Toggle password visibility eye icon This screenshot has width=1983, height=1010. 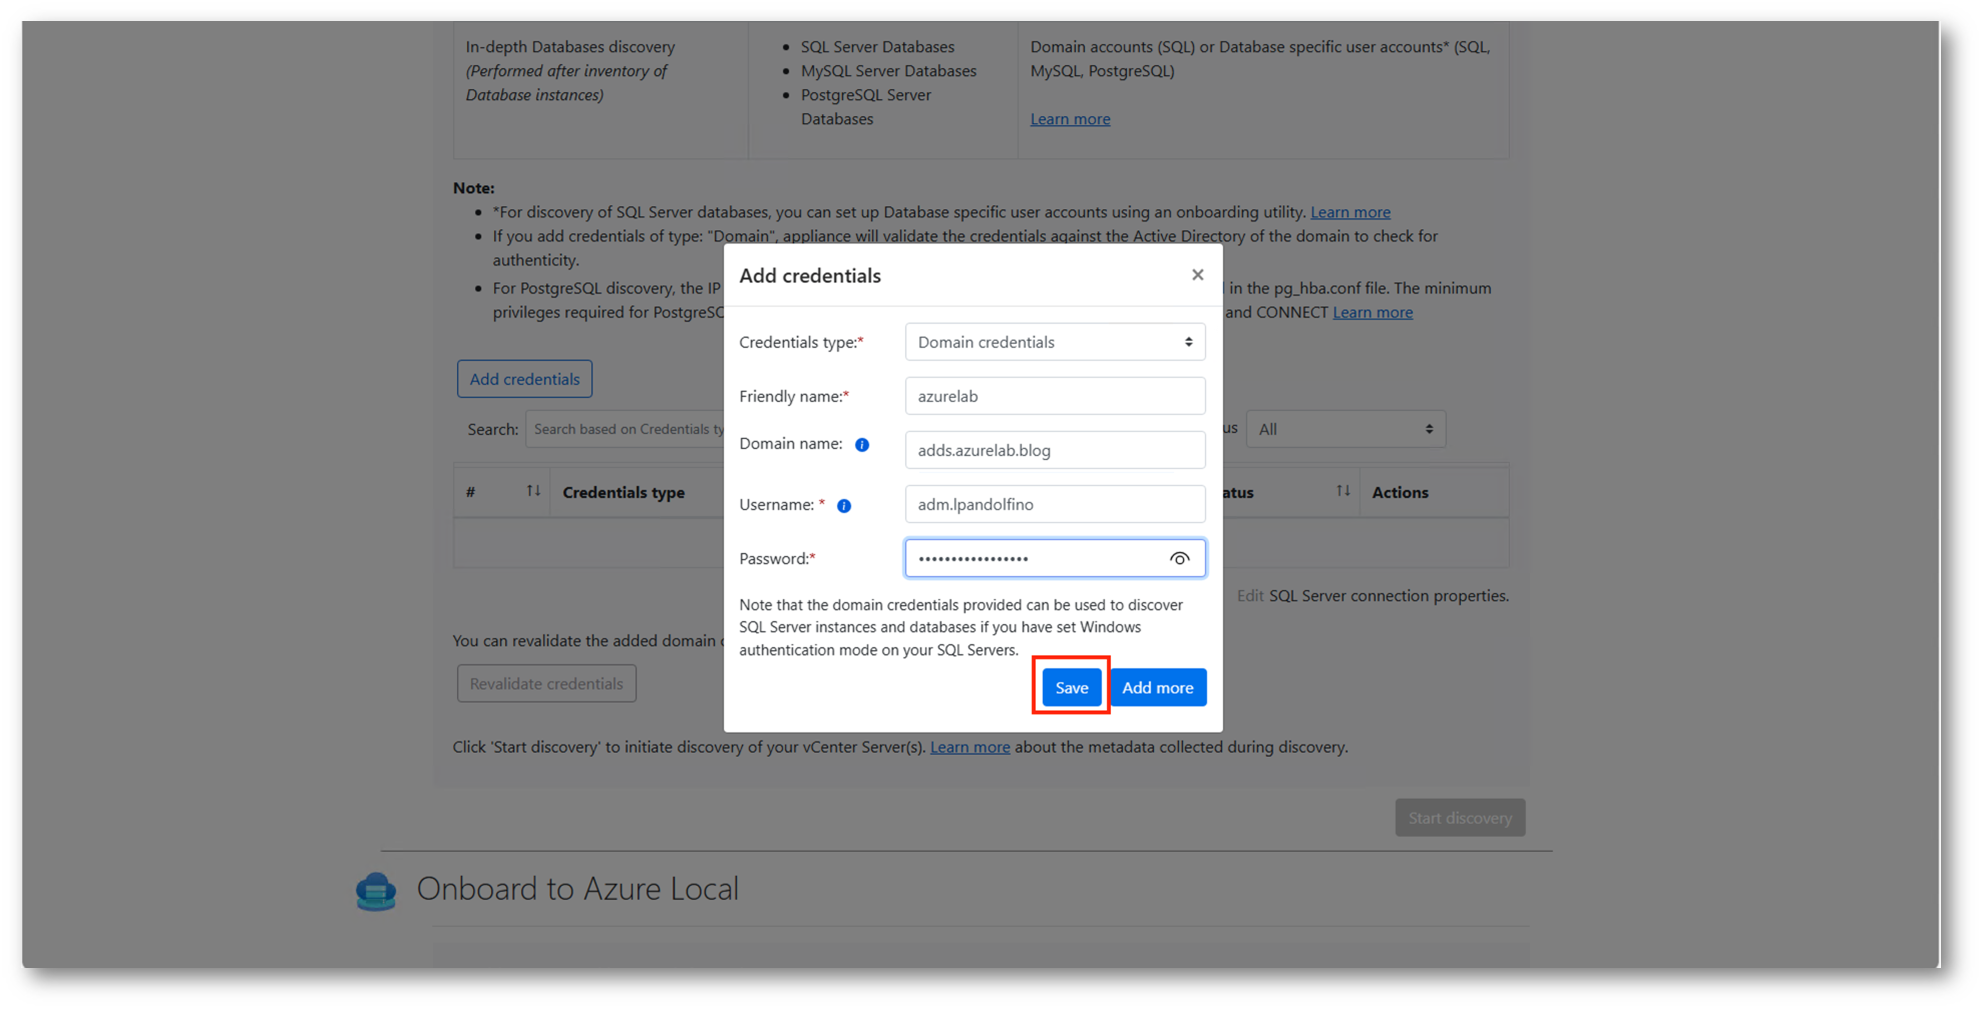pos(1179,559)
